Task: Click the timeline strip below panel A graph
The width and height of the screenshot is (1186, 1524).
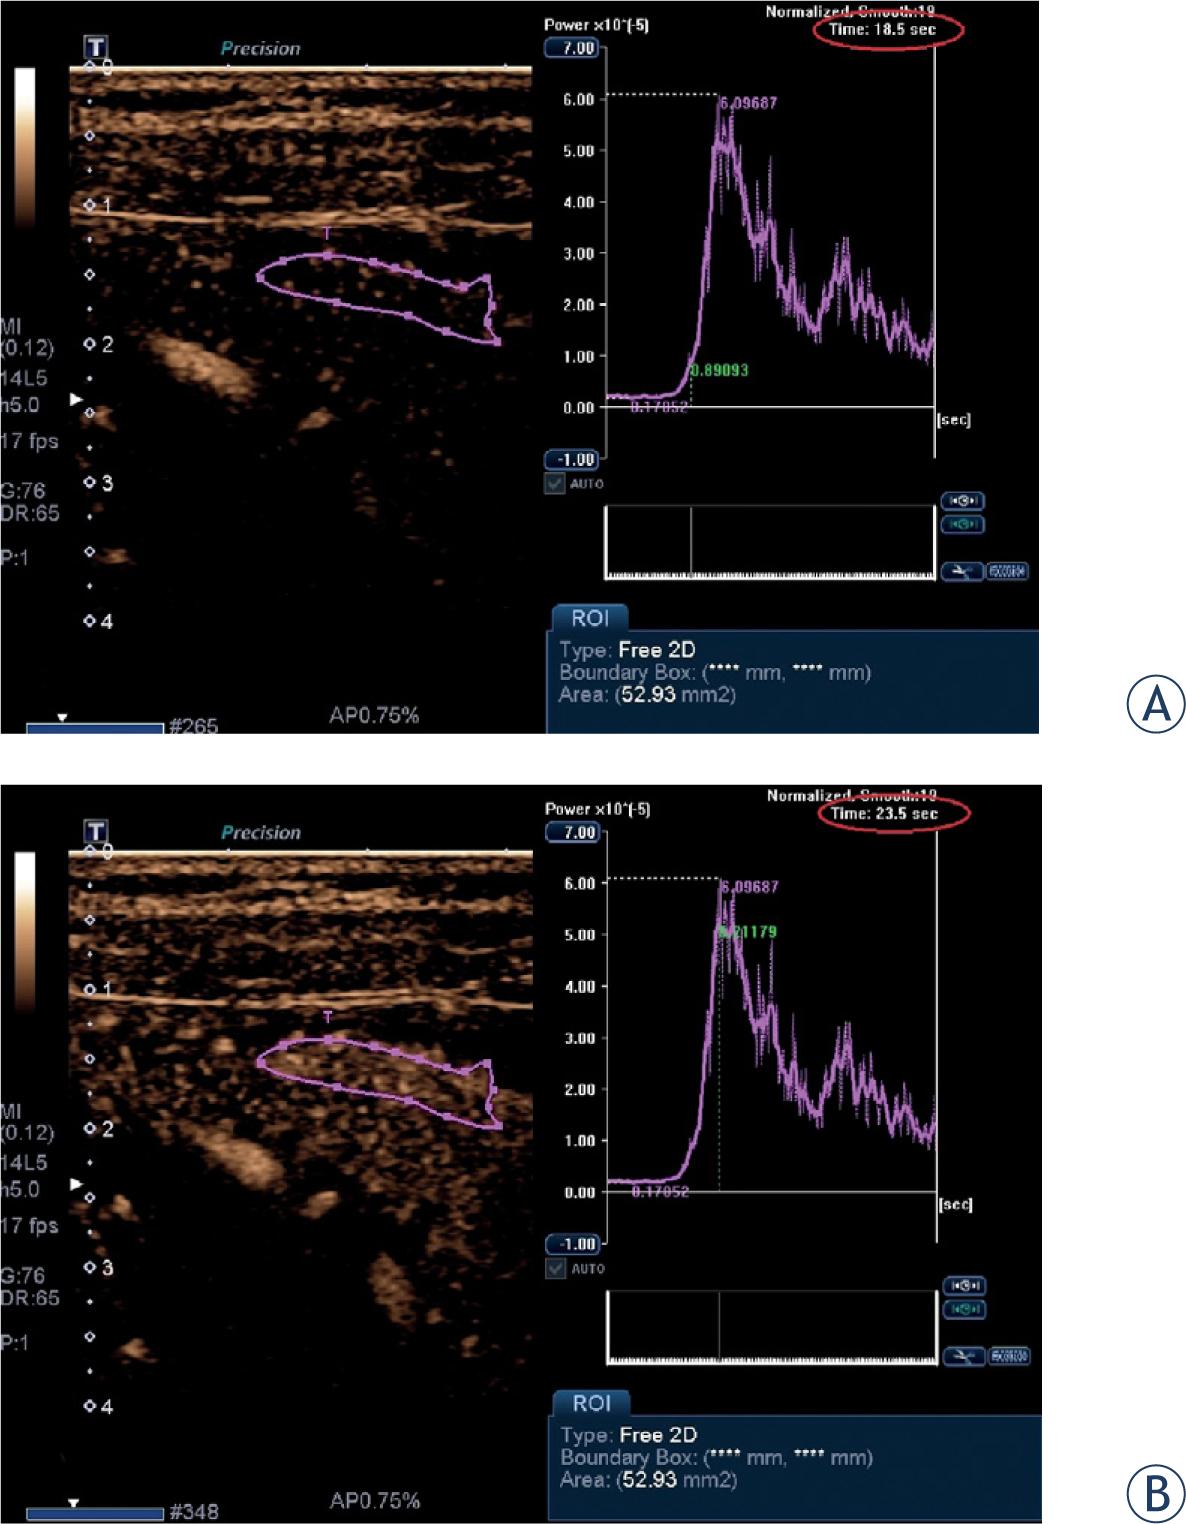Action: [770, 542]
